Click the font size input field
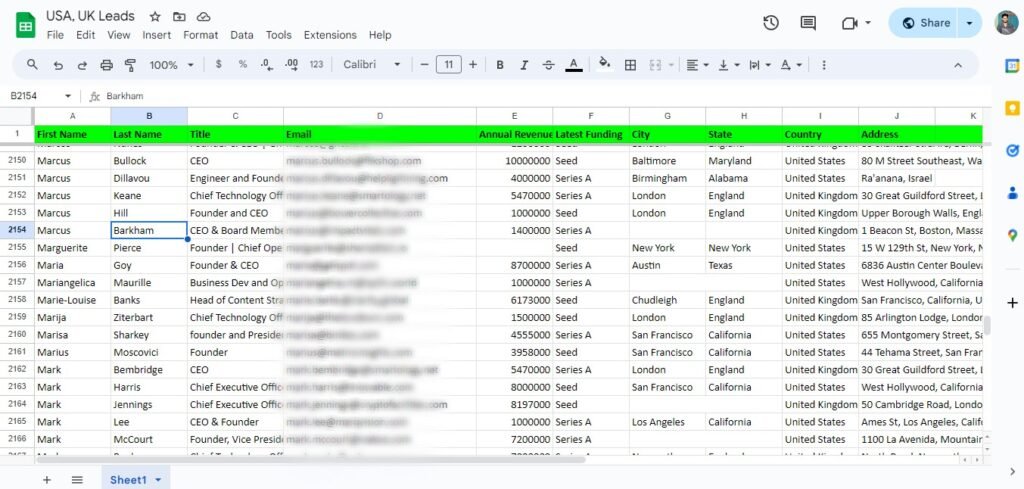 (x=448, y=65)
